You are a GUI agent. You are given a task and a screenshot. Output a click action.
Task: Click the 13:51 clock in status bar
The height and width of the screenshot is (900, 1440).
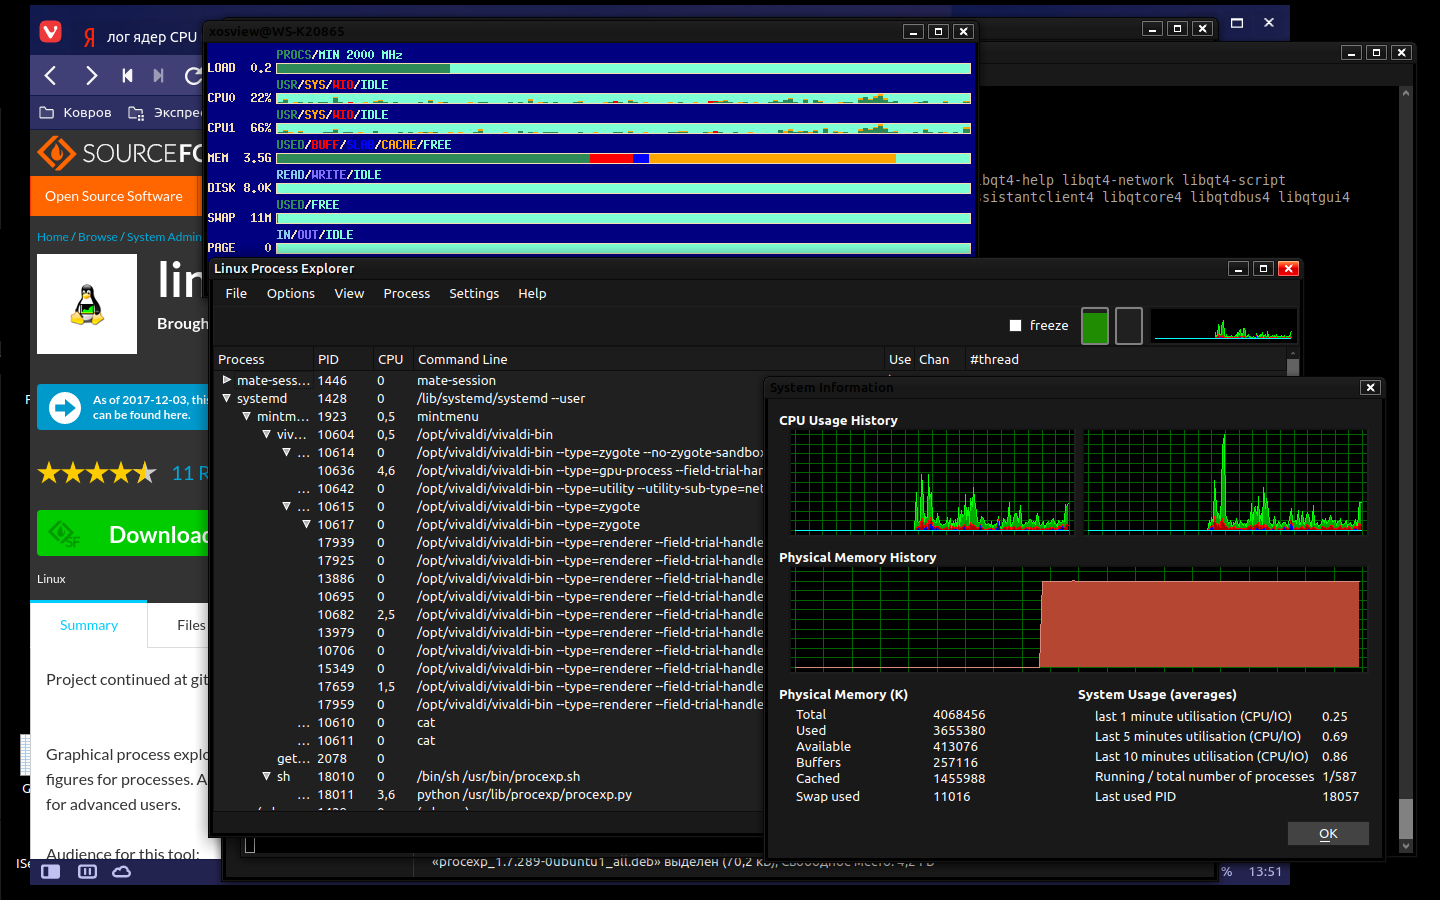[x=1265, y=872]
